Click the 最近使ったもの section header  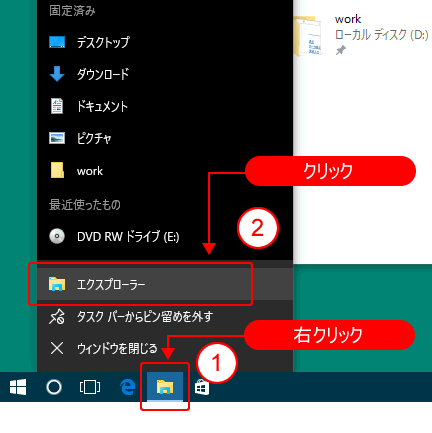(85, 204)
